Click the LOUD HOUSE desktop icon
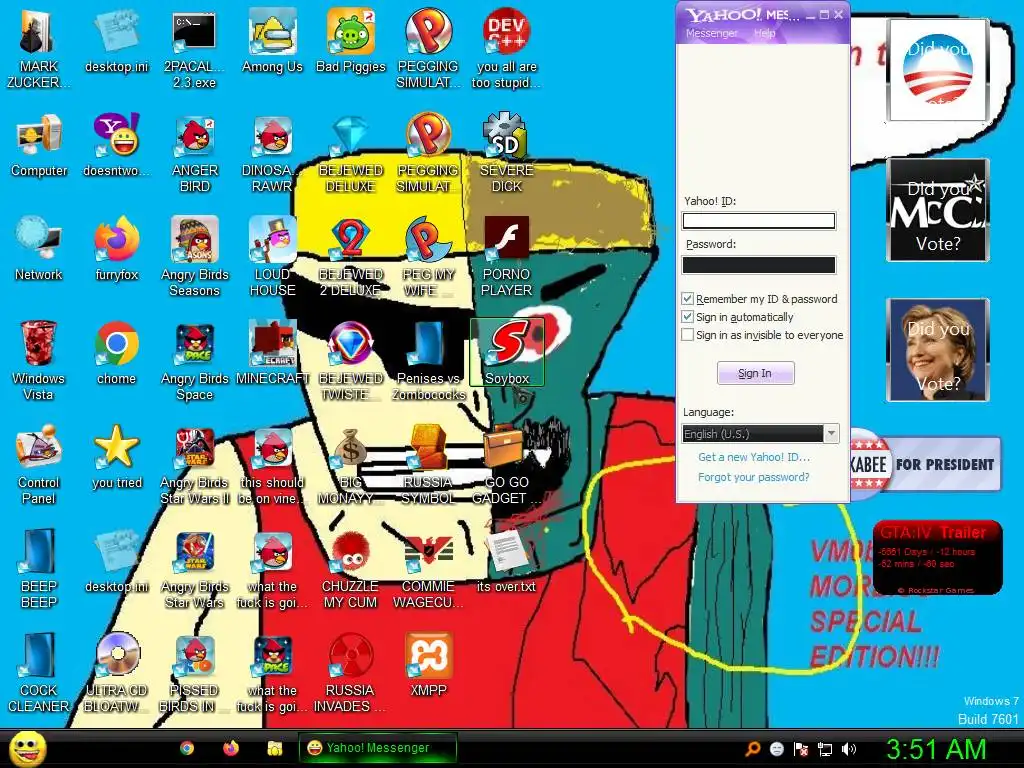The width and height of the screenshot is (1024, 768). click(272, 257)
